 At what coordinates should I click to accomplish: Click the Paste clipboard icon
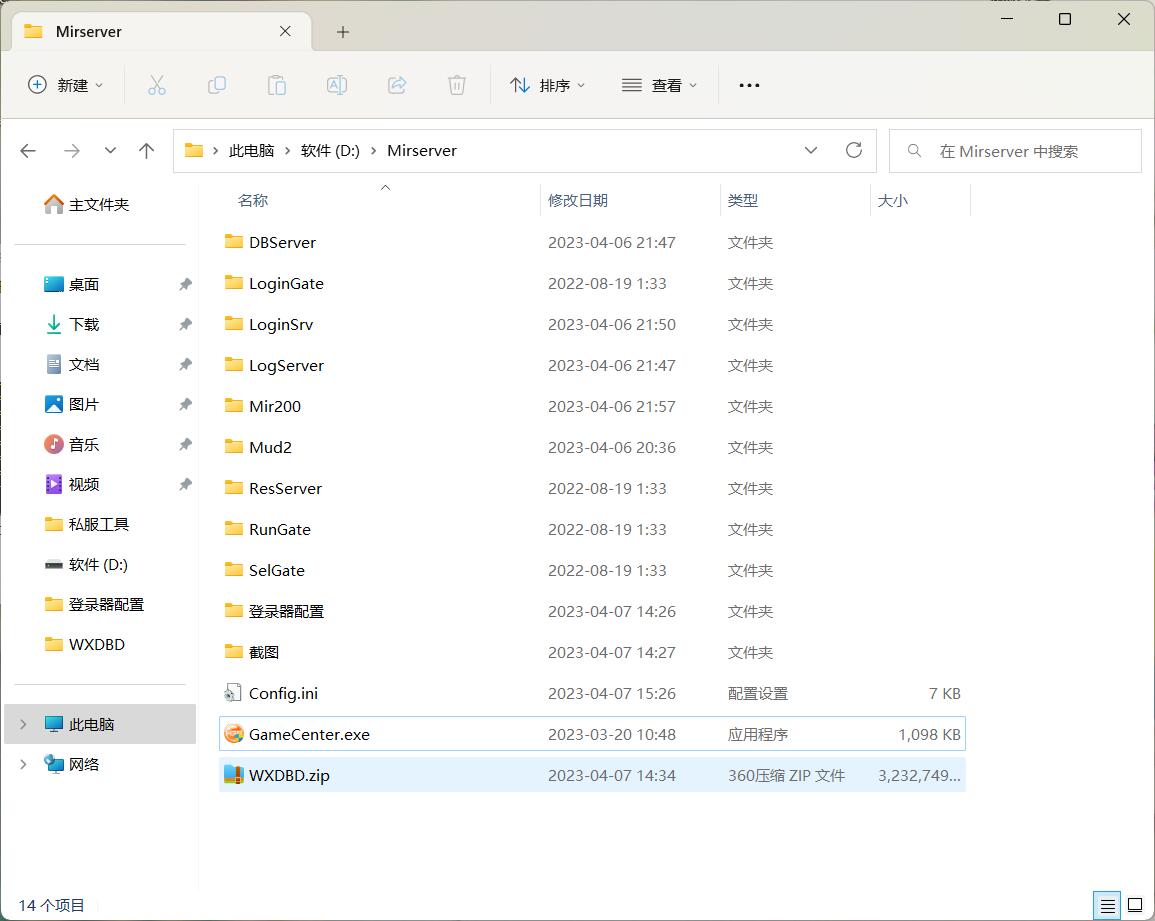(x=277, y=85)
